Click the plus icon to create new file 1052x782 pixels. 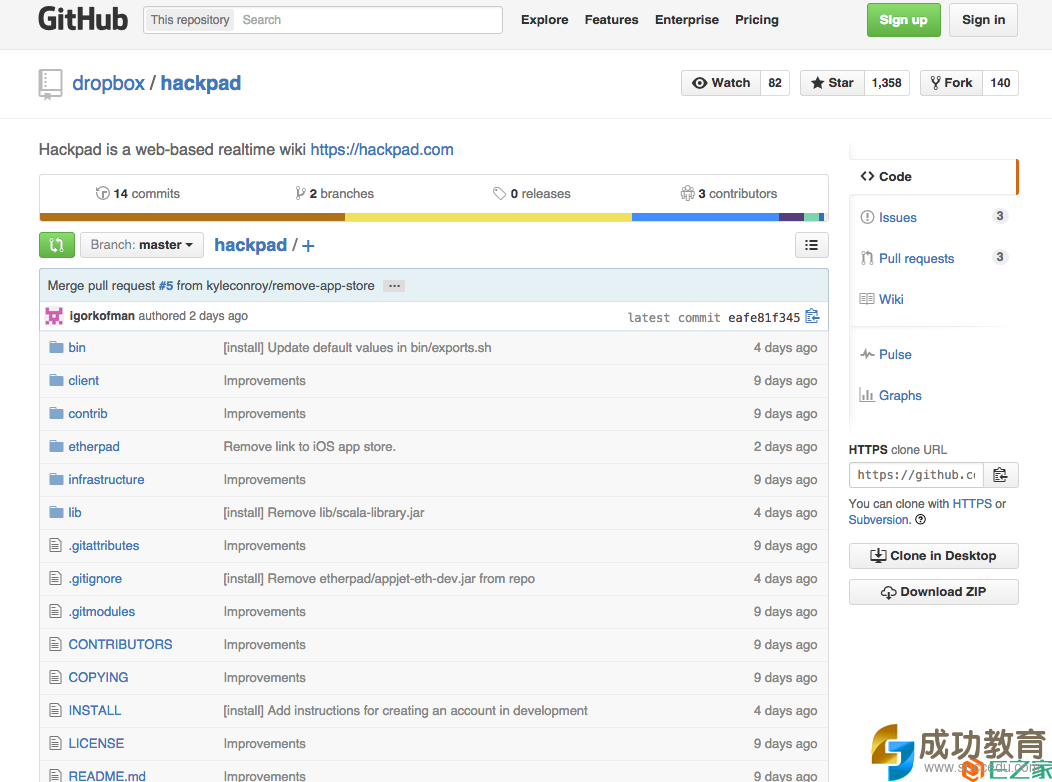click(308, 246)
